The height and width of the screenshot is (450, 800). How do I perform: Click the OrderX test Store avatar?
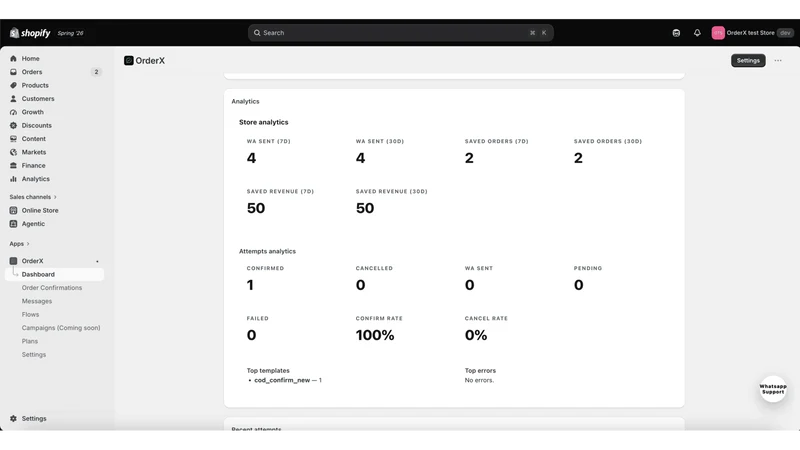pyautogui.click(x=718, y=33)
